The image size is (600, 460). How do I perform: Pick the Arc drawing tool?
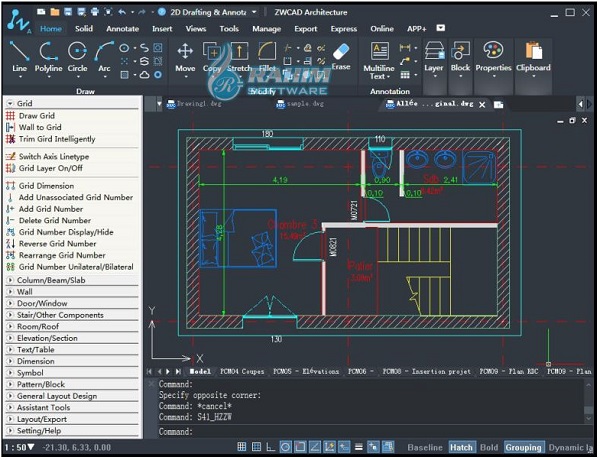[x=104, y=55]
